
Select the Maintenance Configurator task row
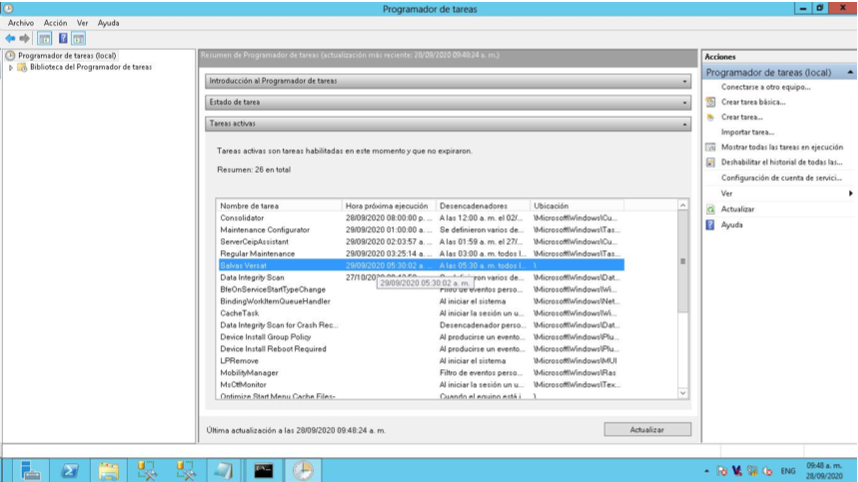click(x=420, y=230)
